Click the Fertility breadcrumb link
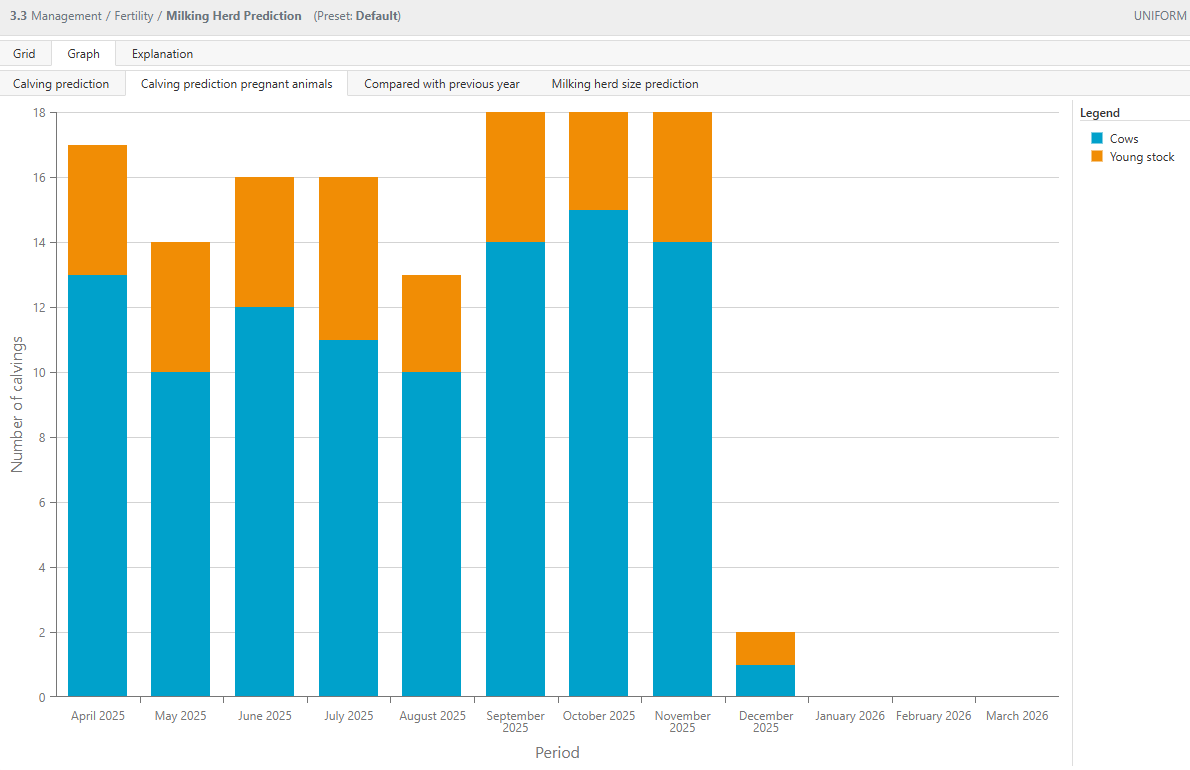 (133, 16)
